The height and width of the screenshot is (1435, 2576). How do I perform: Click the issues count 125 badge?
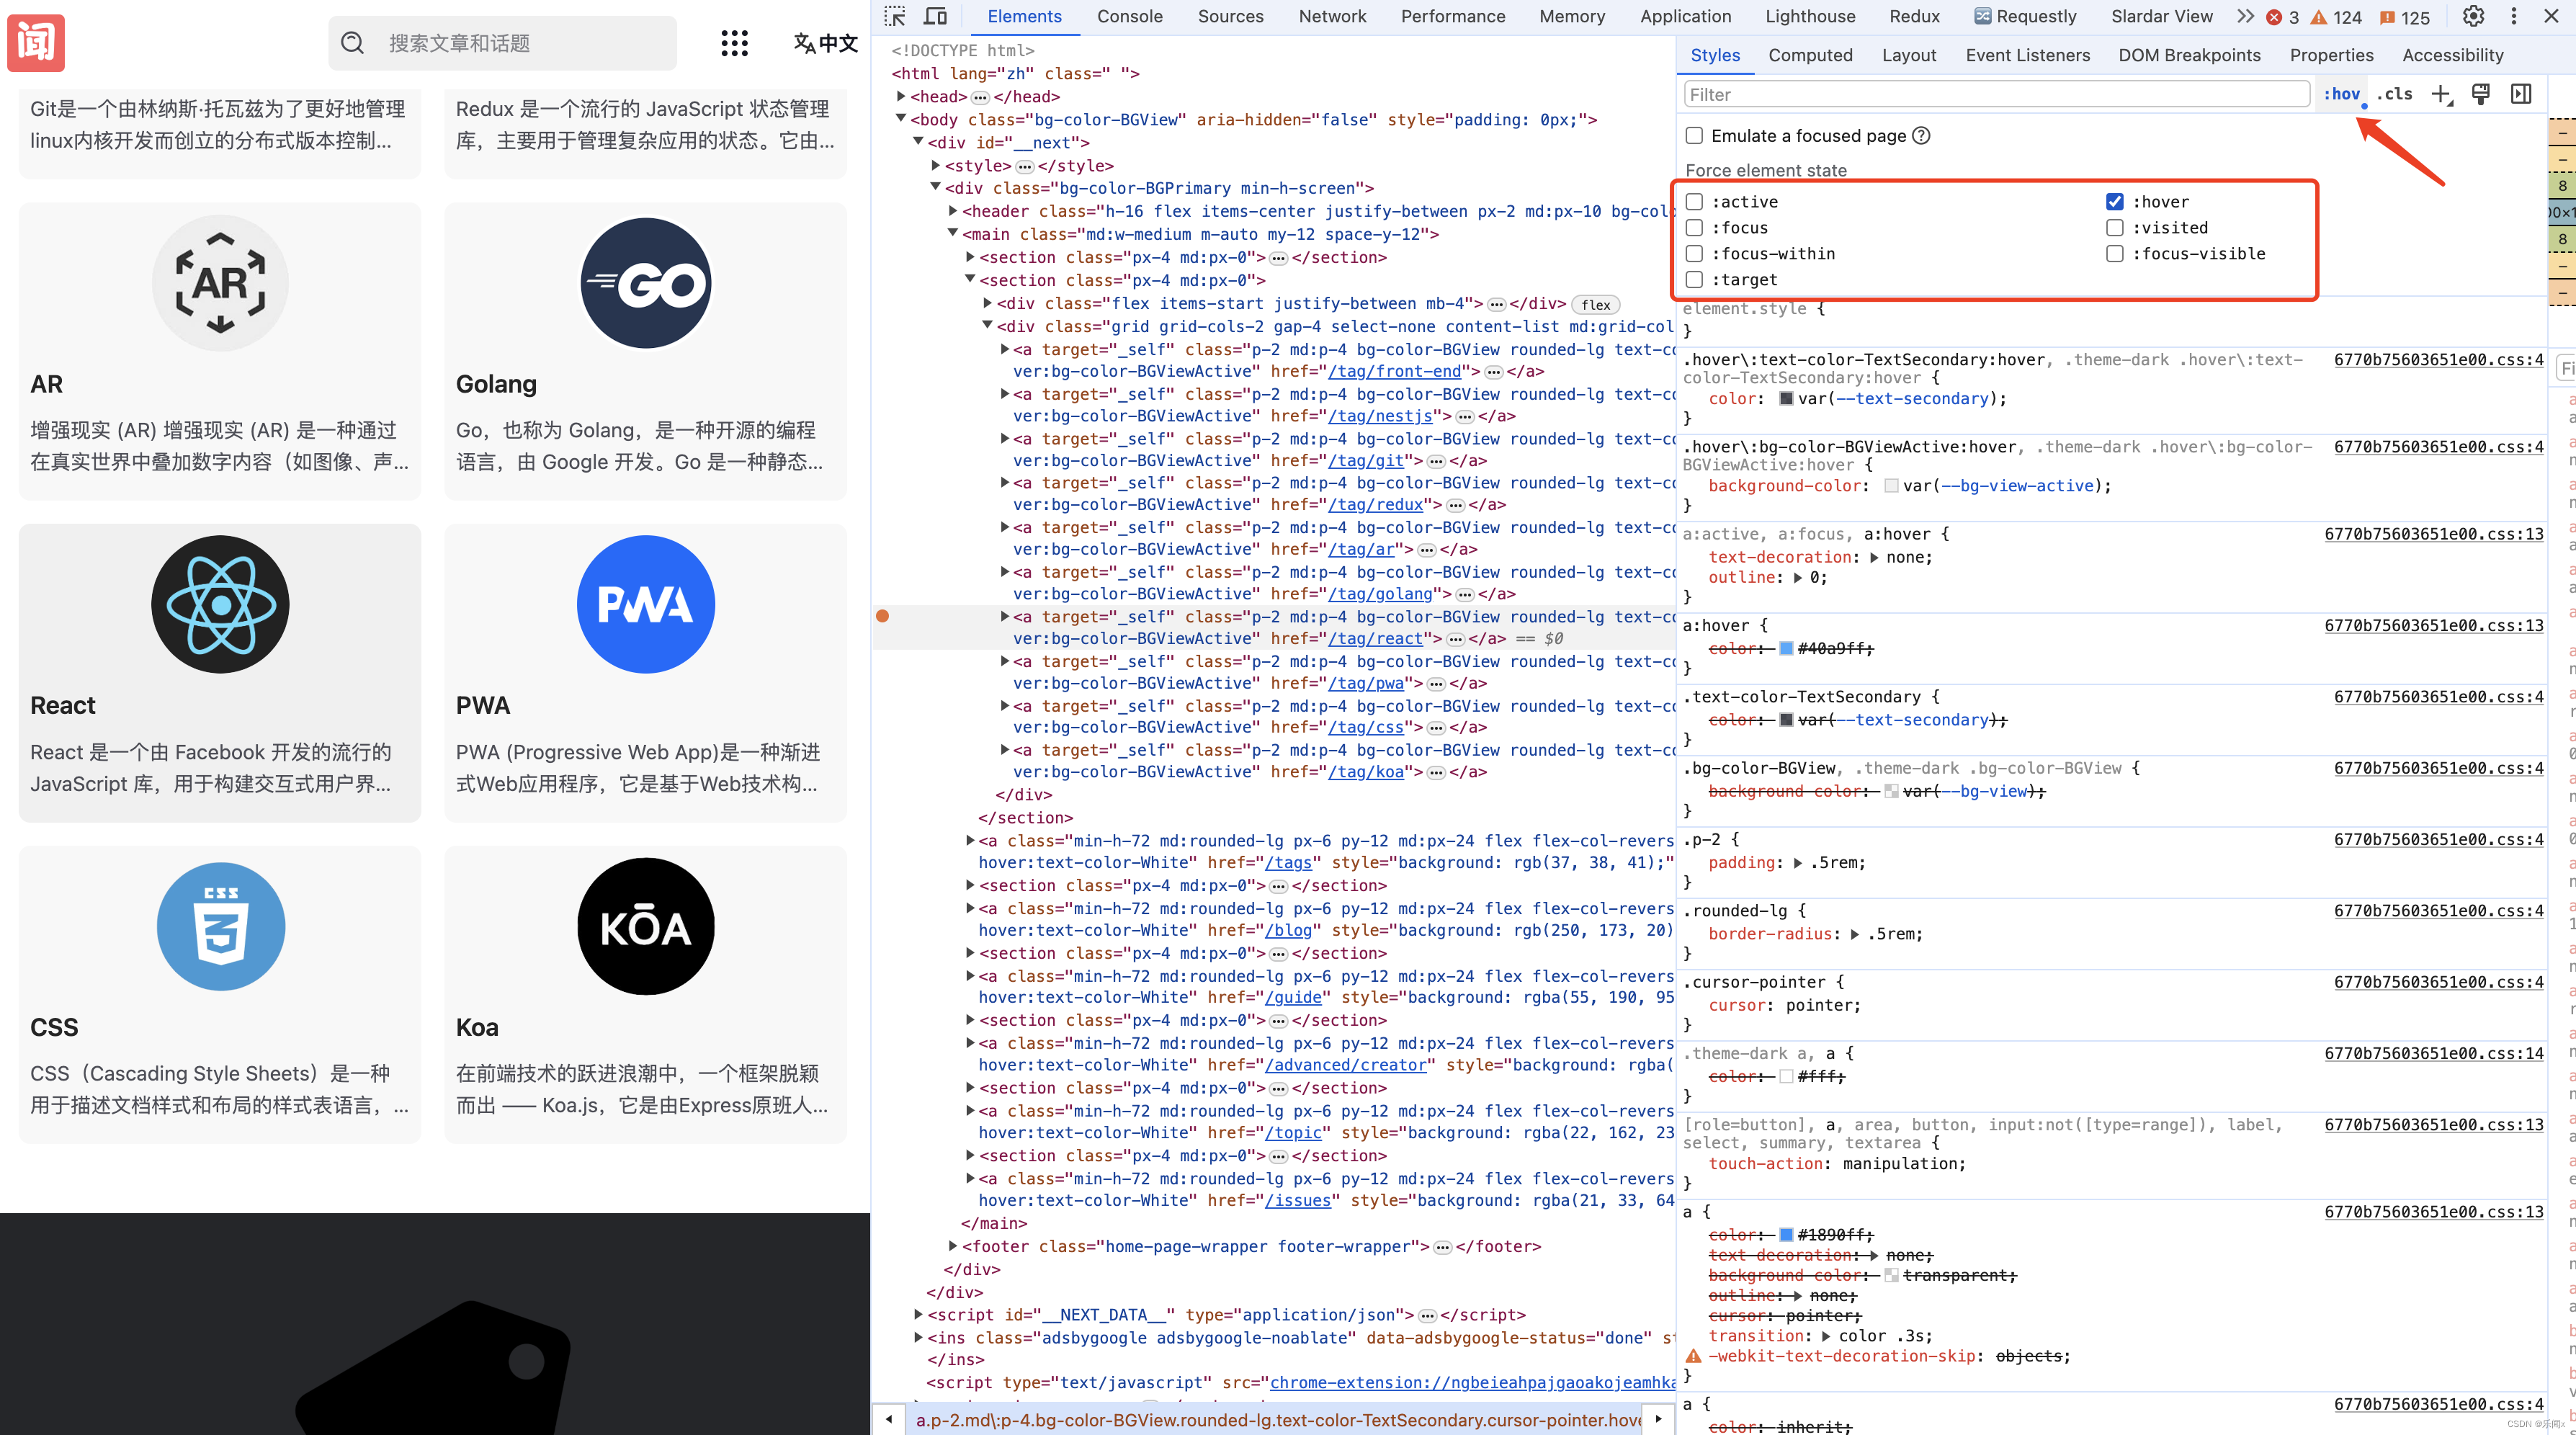coord(2406,17)
